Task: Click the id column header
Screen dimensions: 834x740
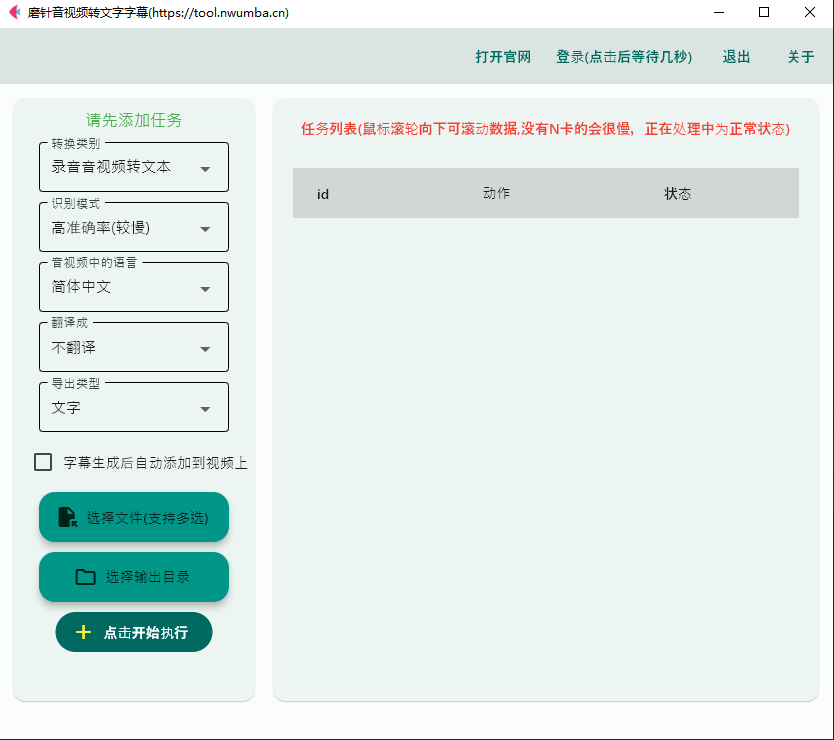Action: click(323, 194)
